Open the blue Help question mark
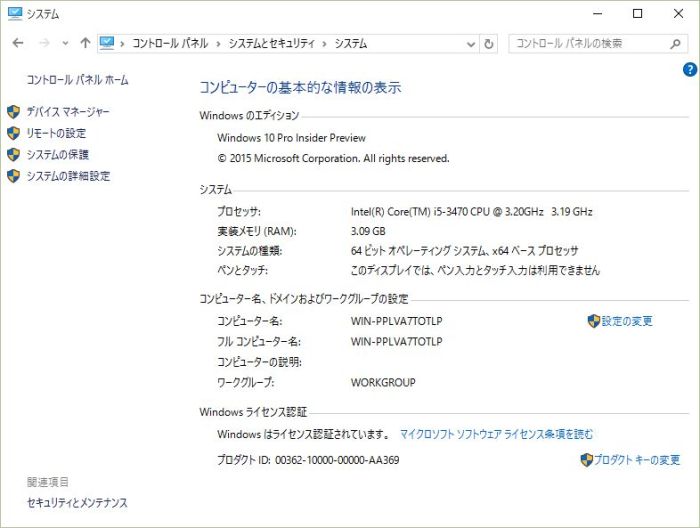The height and width of the screenshot is (528, 700). pos(689,69)
